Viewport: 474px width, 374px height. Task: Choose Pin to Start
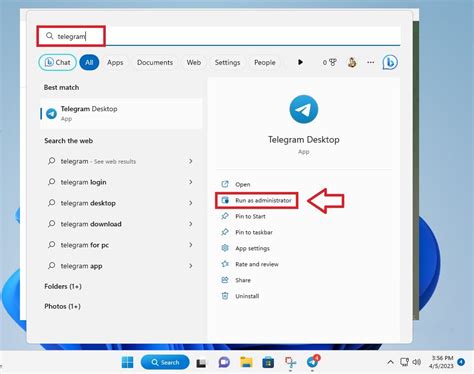click(243, 216)
